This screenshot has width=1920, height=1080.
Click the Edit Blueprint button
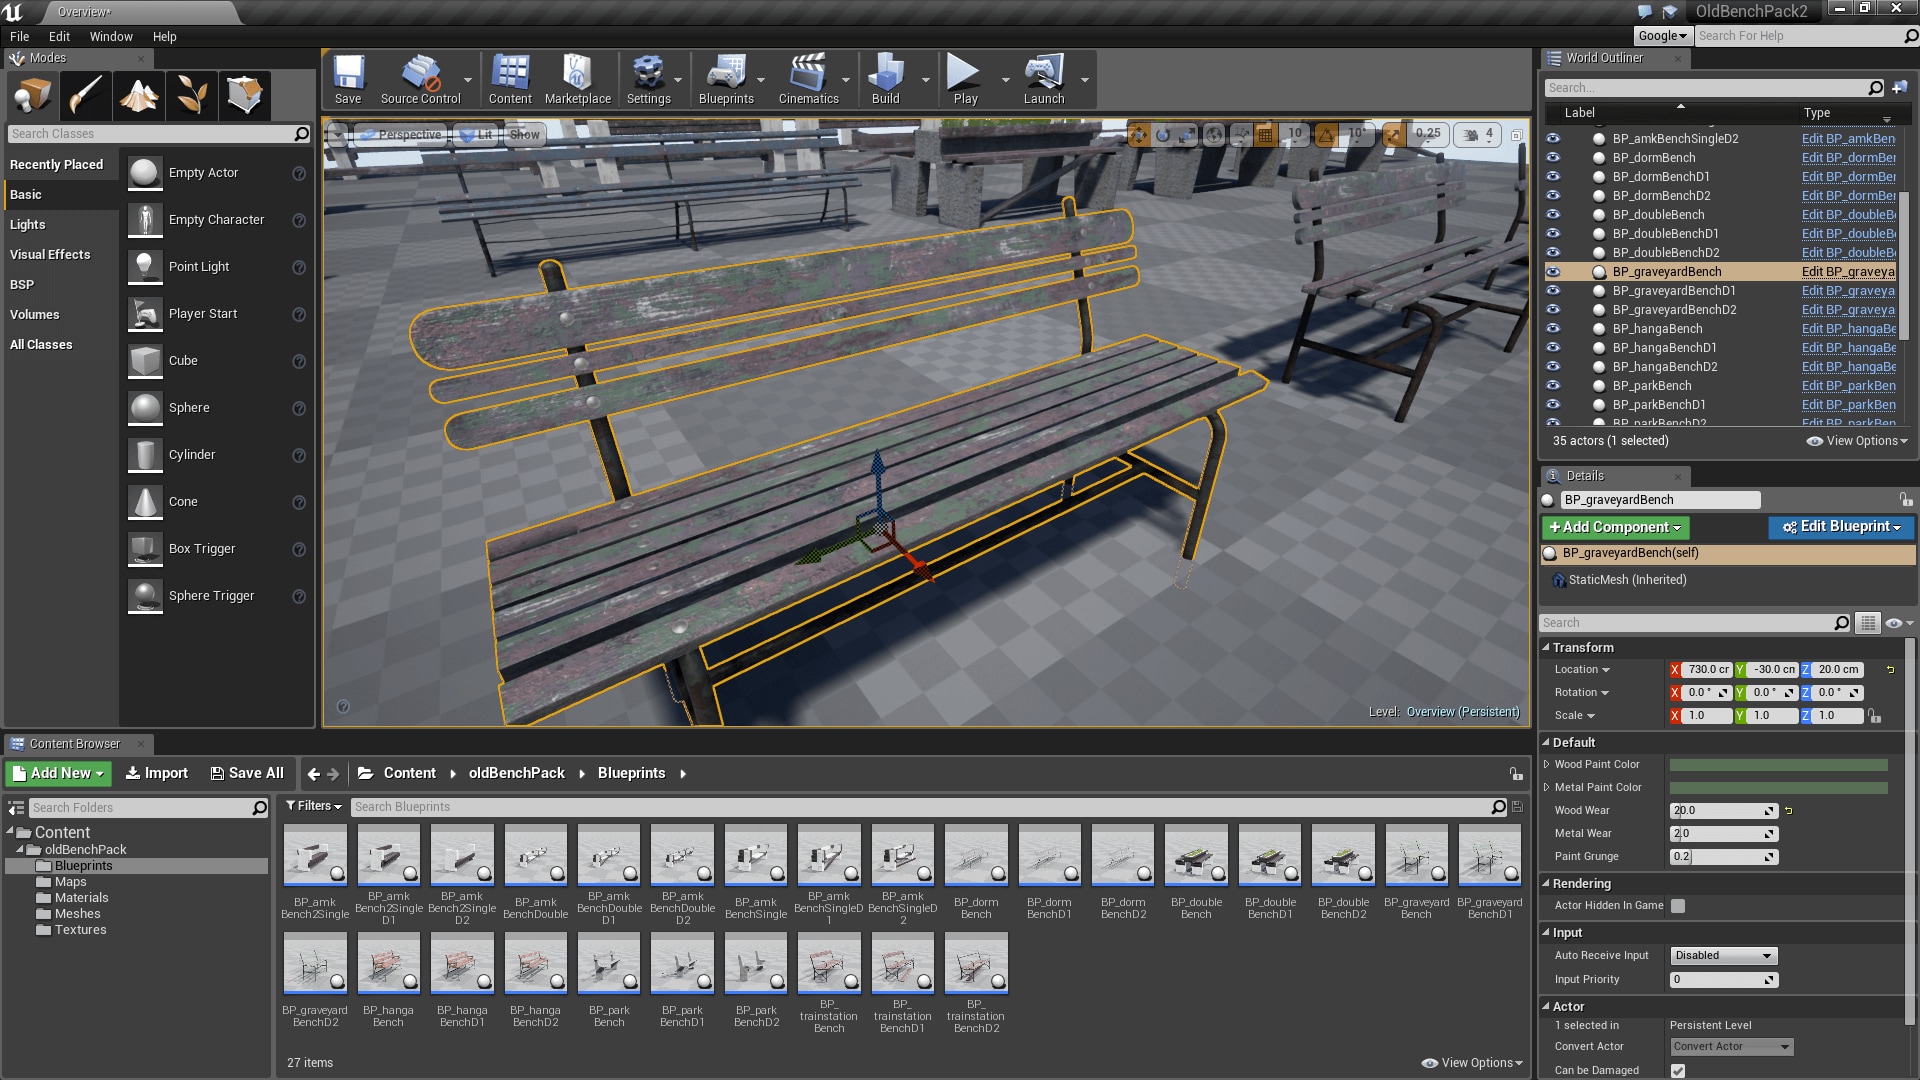pos(1840,527)
